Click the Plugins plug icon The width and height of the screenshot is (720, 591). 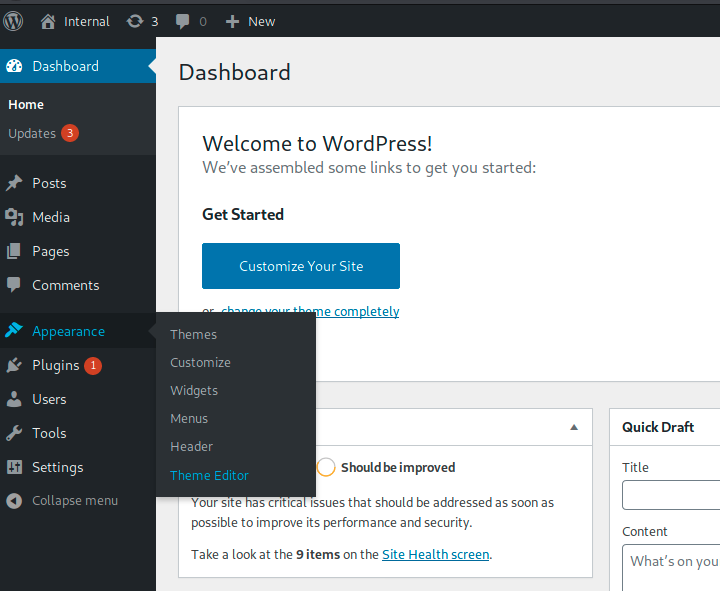click(14, 365)
